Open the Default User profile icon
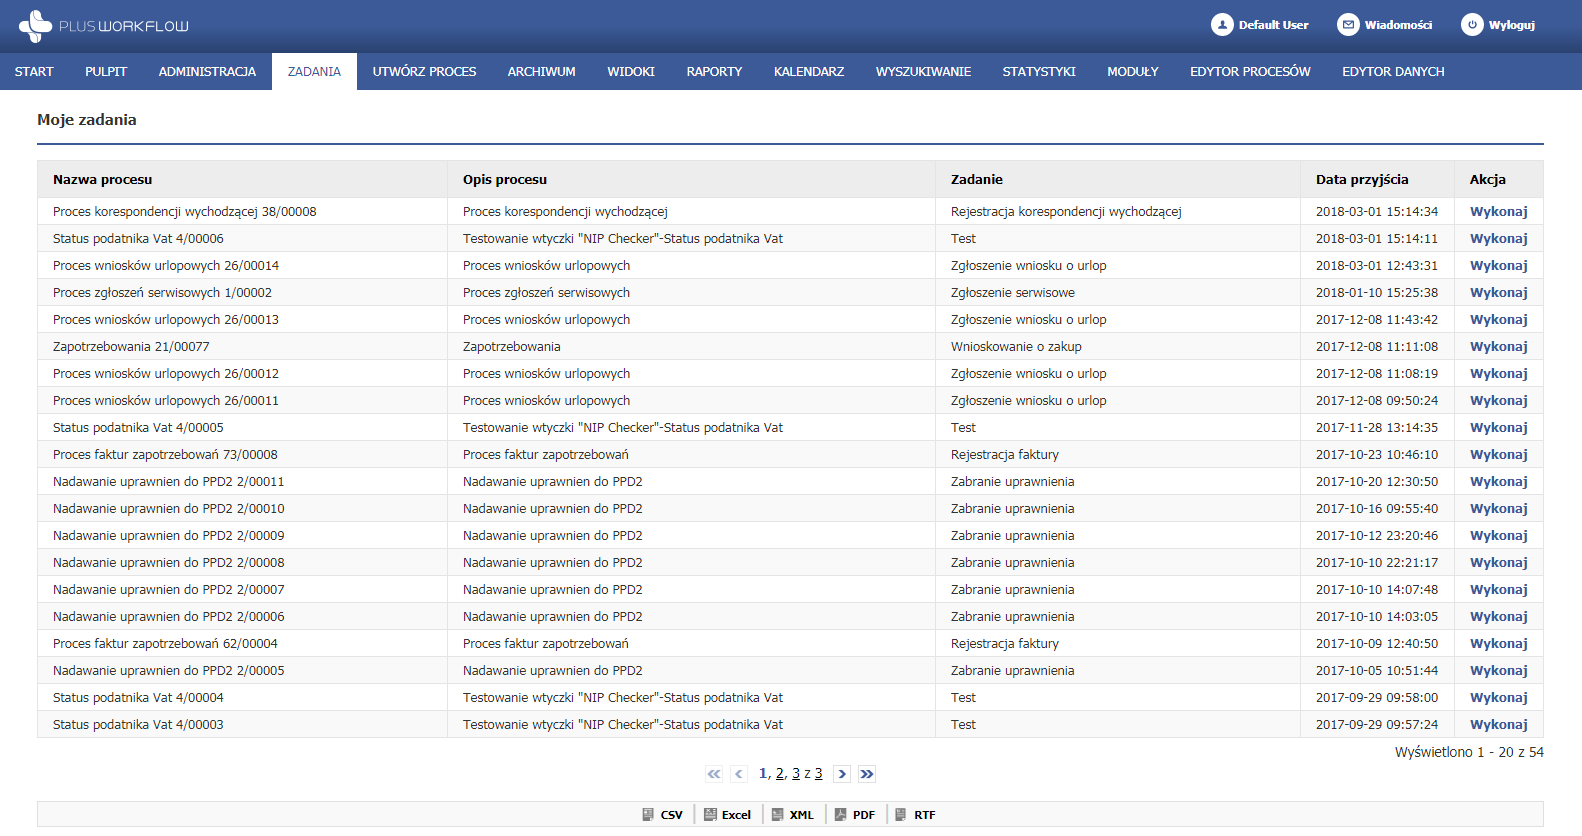The width and height of the screenshot is (1582, 836). pos(1221,25)
